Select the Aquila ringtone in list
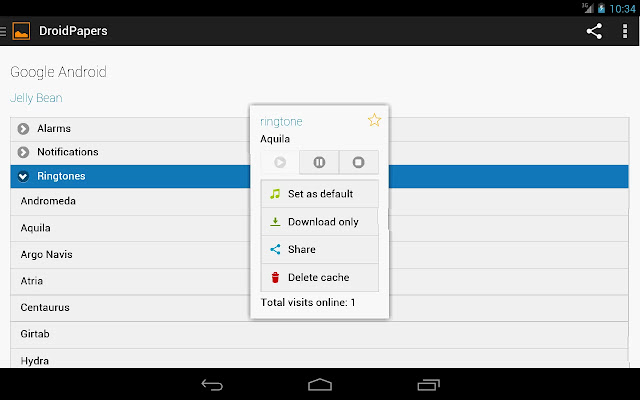The image size is (640, 400). [131, 229]
